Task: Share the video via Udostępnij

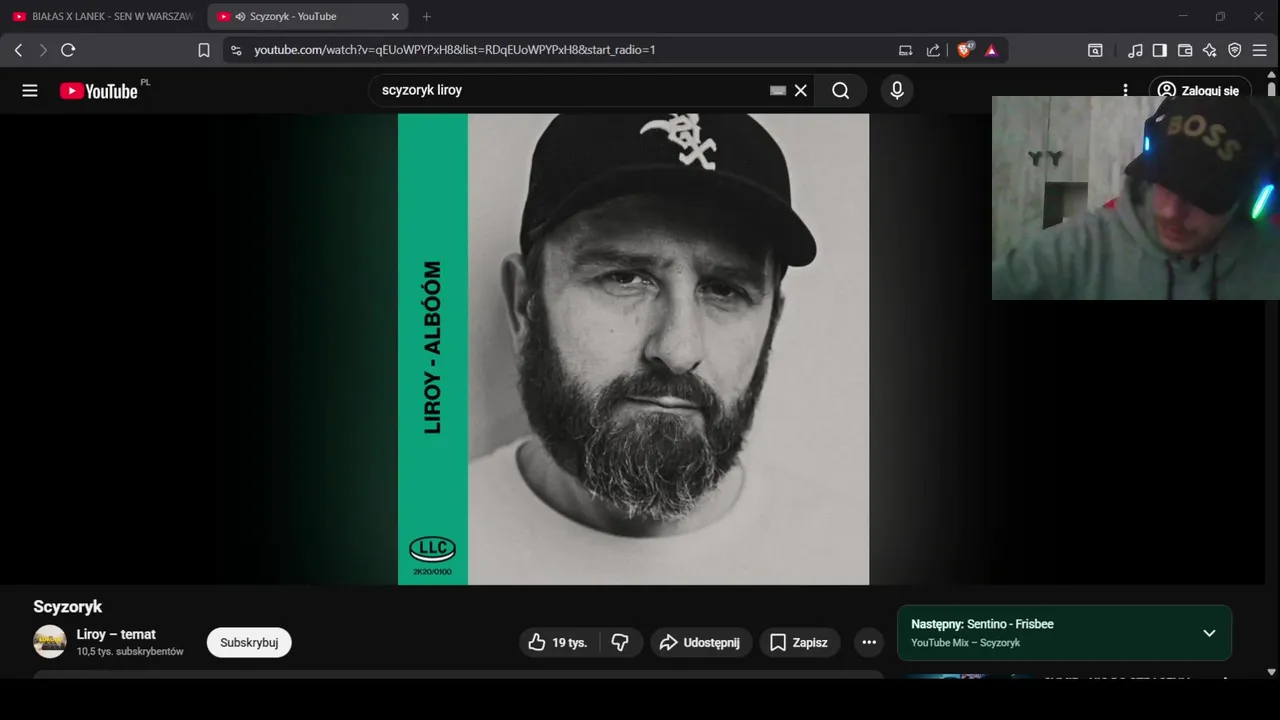Action: click(701, 642)
